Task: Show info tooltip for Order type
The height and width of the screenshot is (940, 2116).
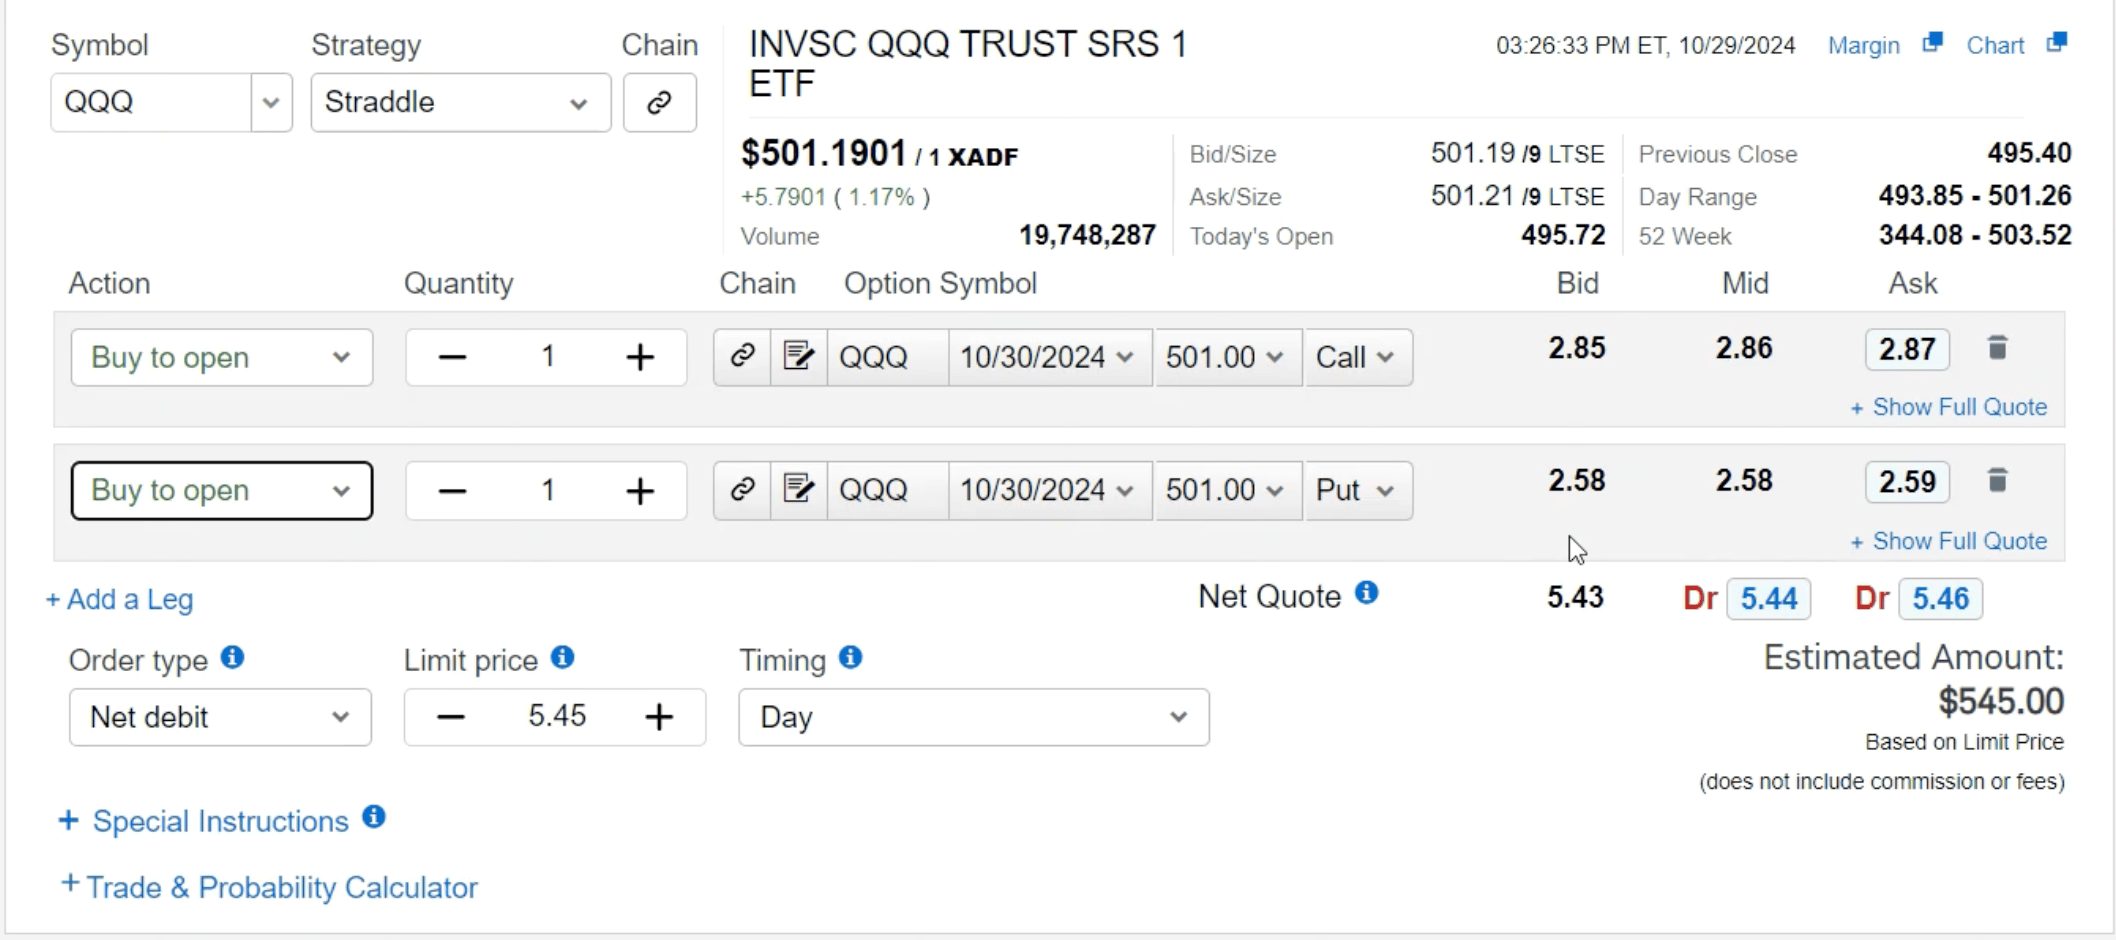Action: (x=232, y=658)
